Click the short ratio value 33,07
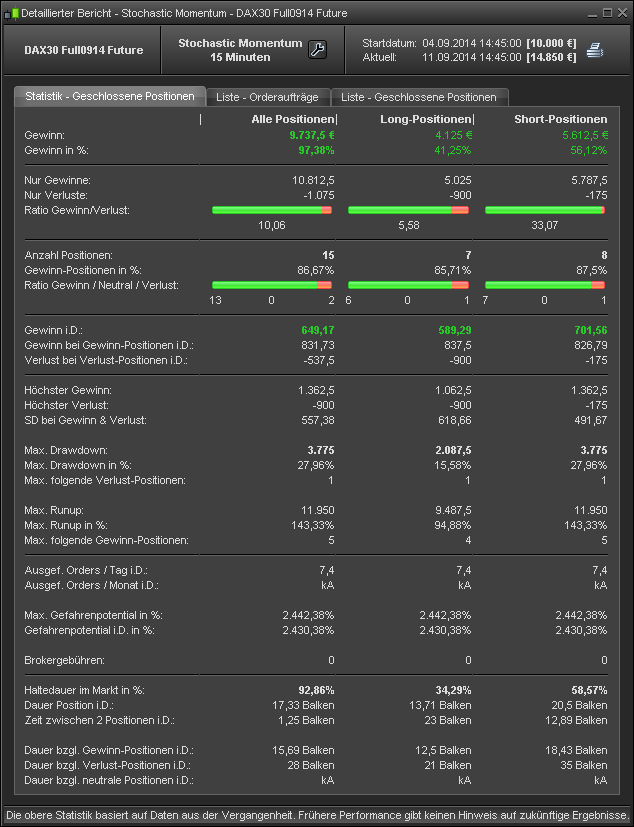Viewport: 634px width, 827px height. pyautogui.click(x=544, y=225)
